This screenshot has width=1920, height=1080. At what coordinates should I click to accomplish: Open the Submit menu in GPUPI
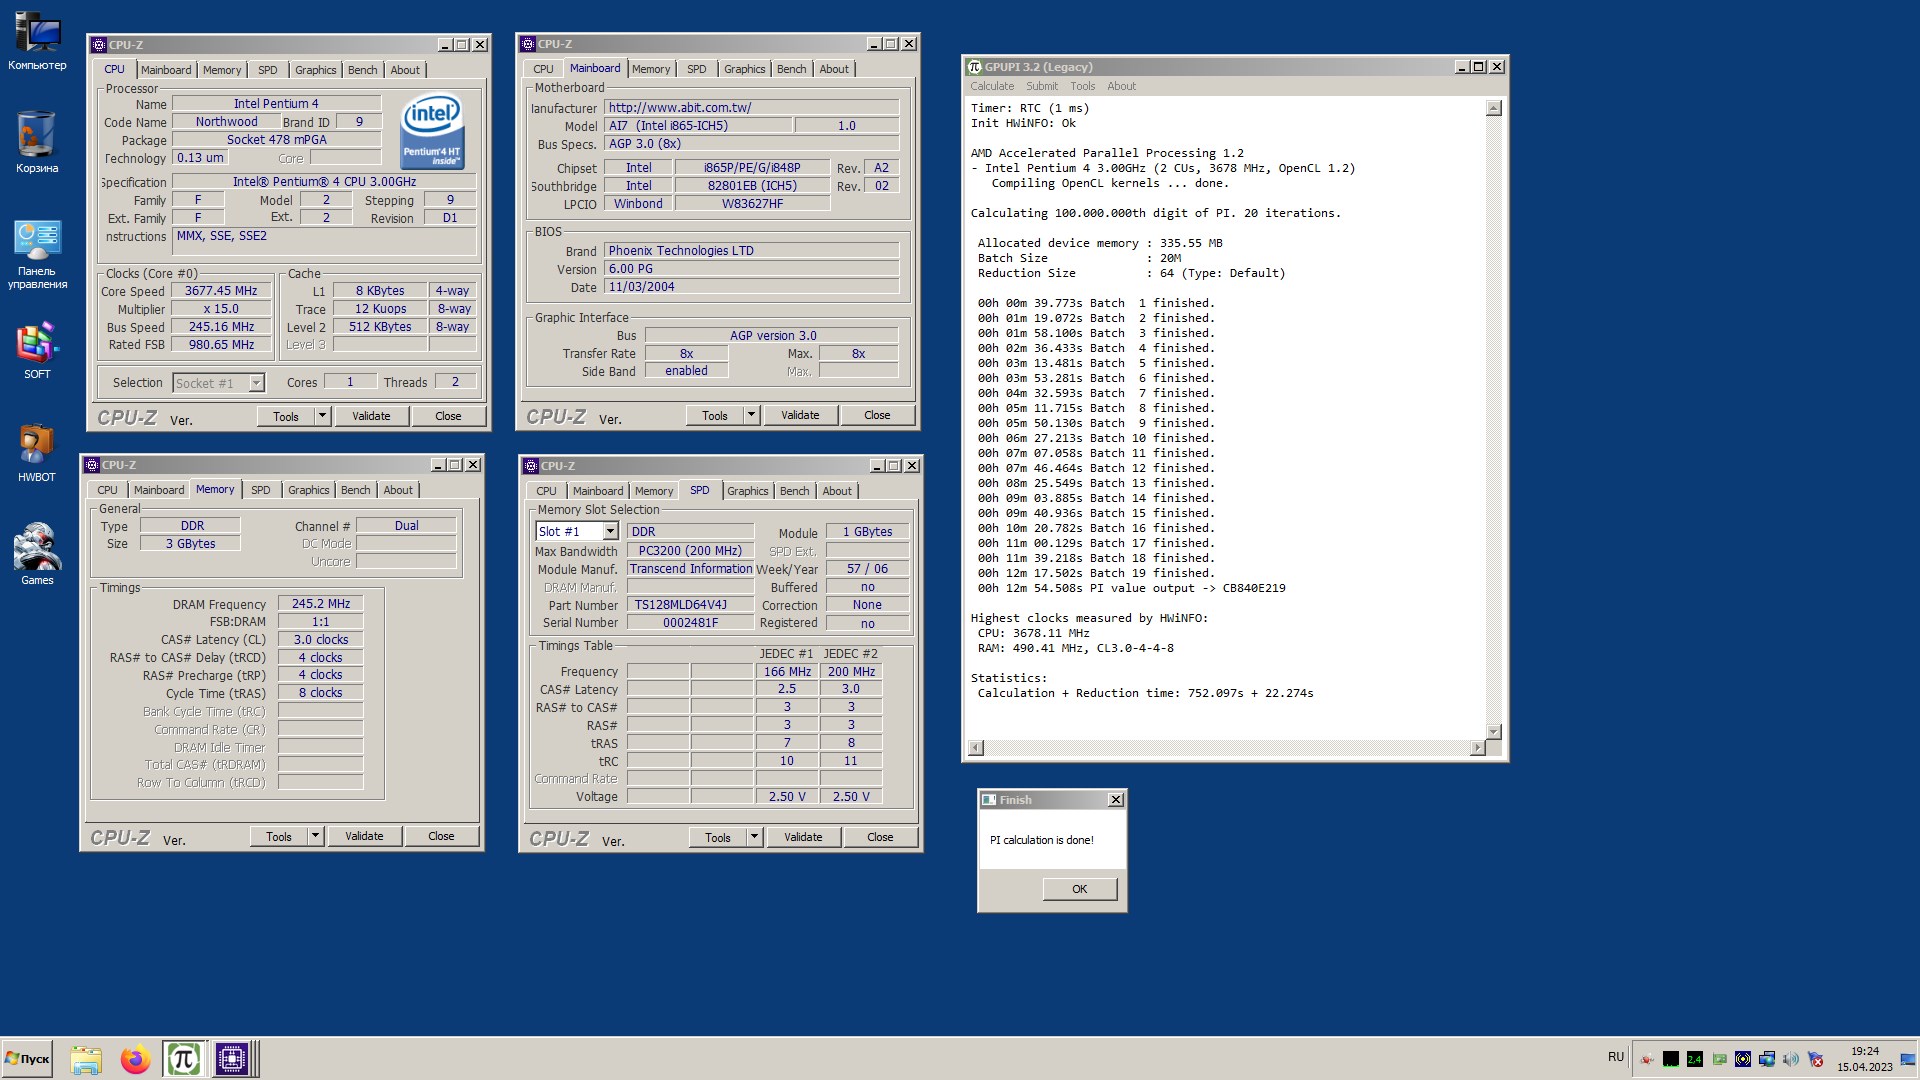1042,86
